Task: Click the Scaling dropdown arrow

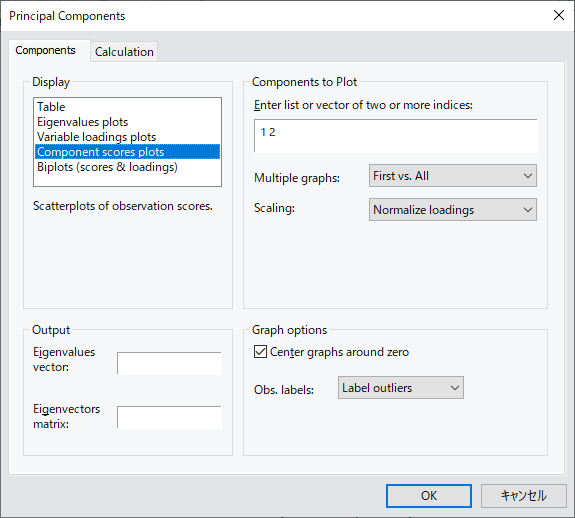Action: 528,210
